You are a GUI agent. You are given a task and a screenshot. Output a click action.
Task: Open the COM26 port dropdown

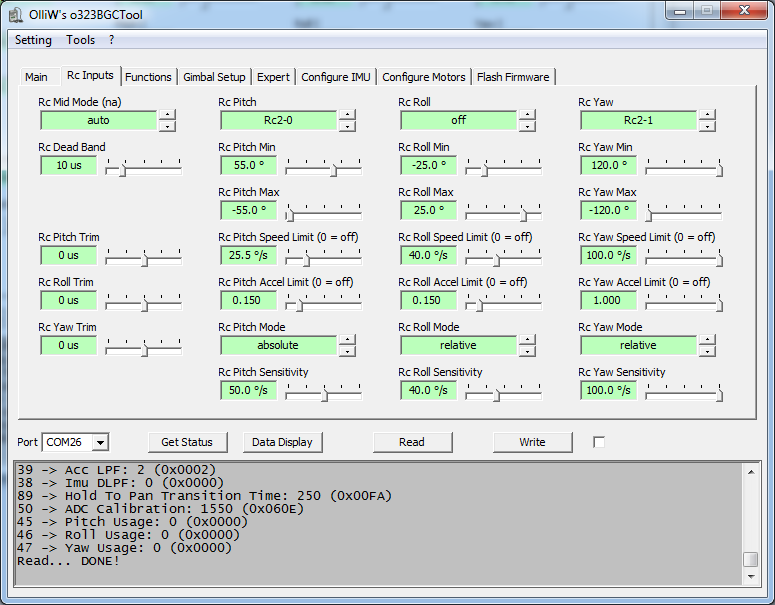[100, 442]
